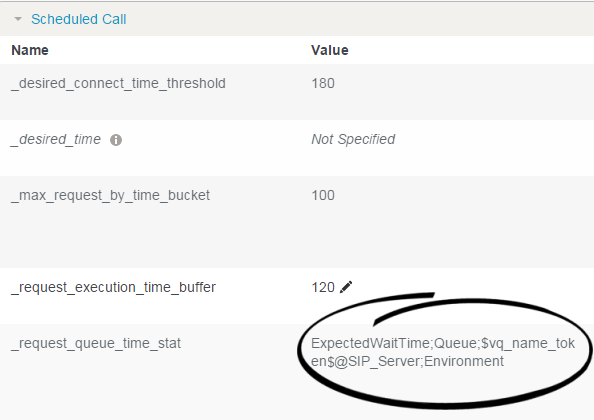Click the value 100 for time bucket
This screenshot has width=594, height=420.
click(x=323, y=195)
